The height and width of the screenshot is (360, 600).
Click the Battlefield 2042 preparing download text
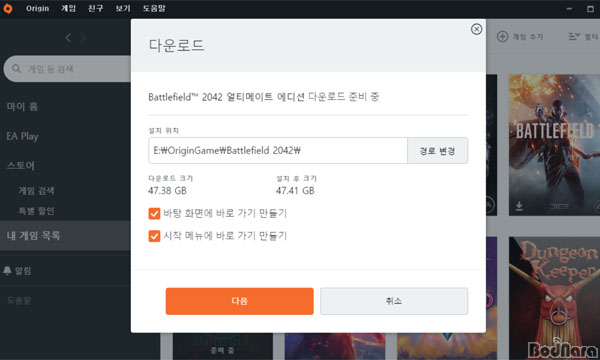pos(264,97)
